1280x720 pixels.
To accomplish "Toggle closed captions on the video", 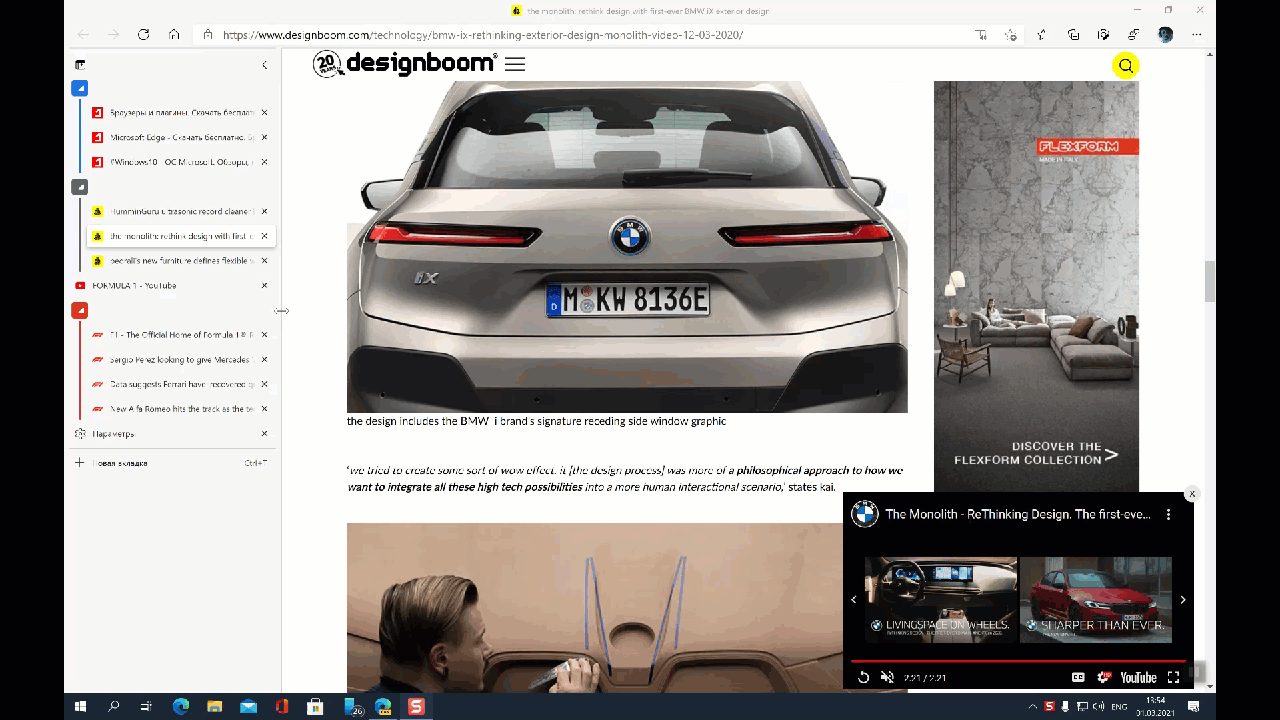I will click(1078, 677).
